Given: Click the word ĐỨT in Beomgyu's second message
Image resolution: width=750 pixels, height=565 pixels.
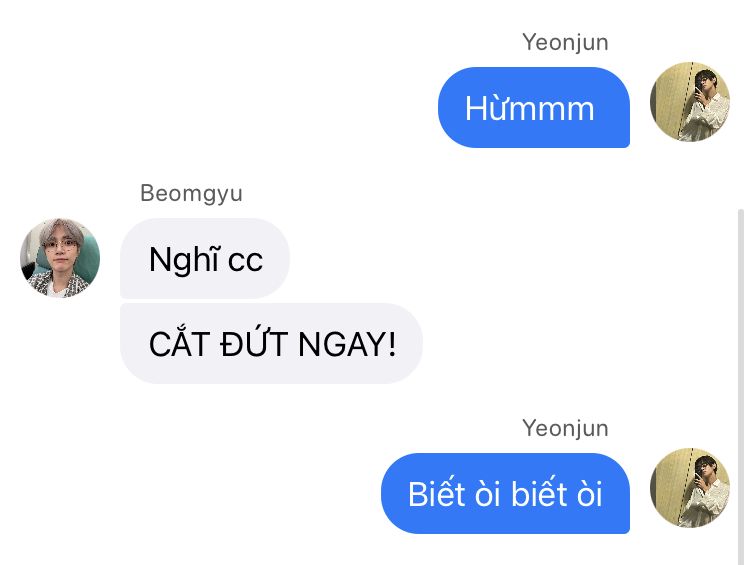Looking at the screenshot, I should click(x=254, y=342).
